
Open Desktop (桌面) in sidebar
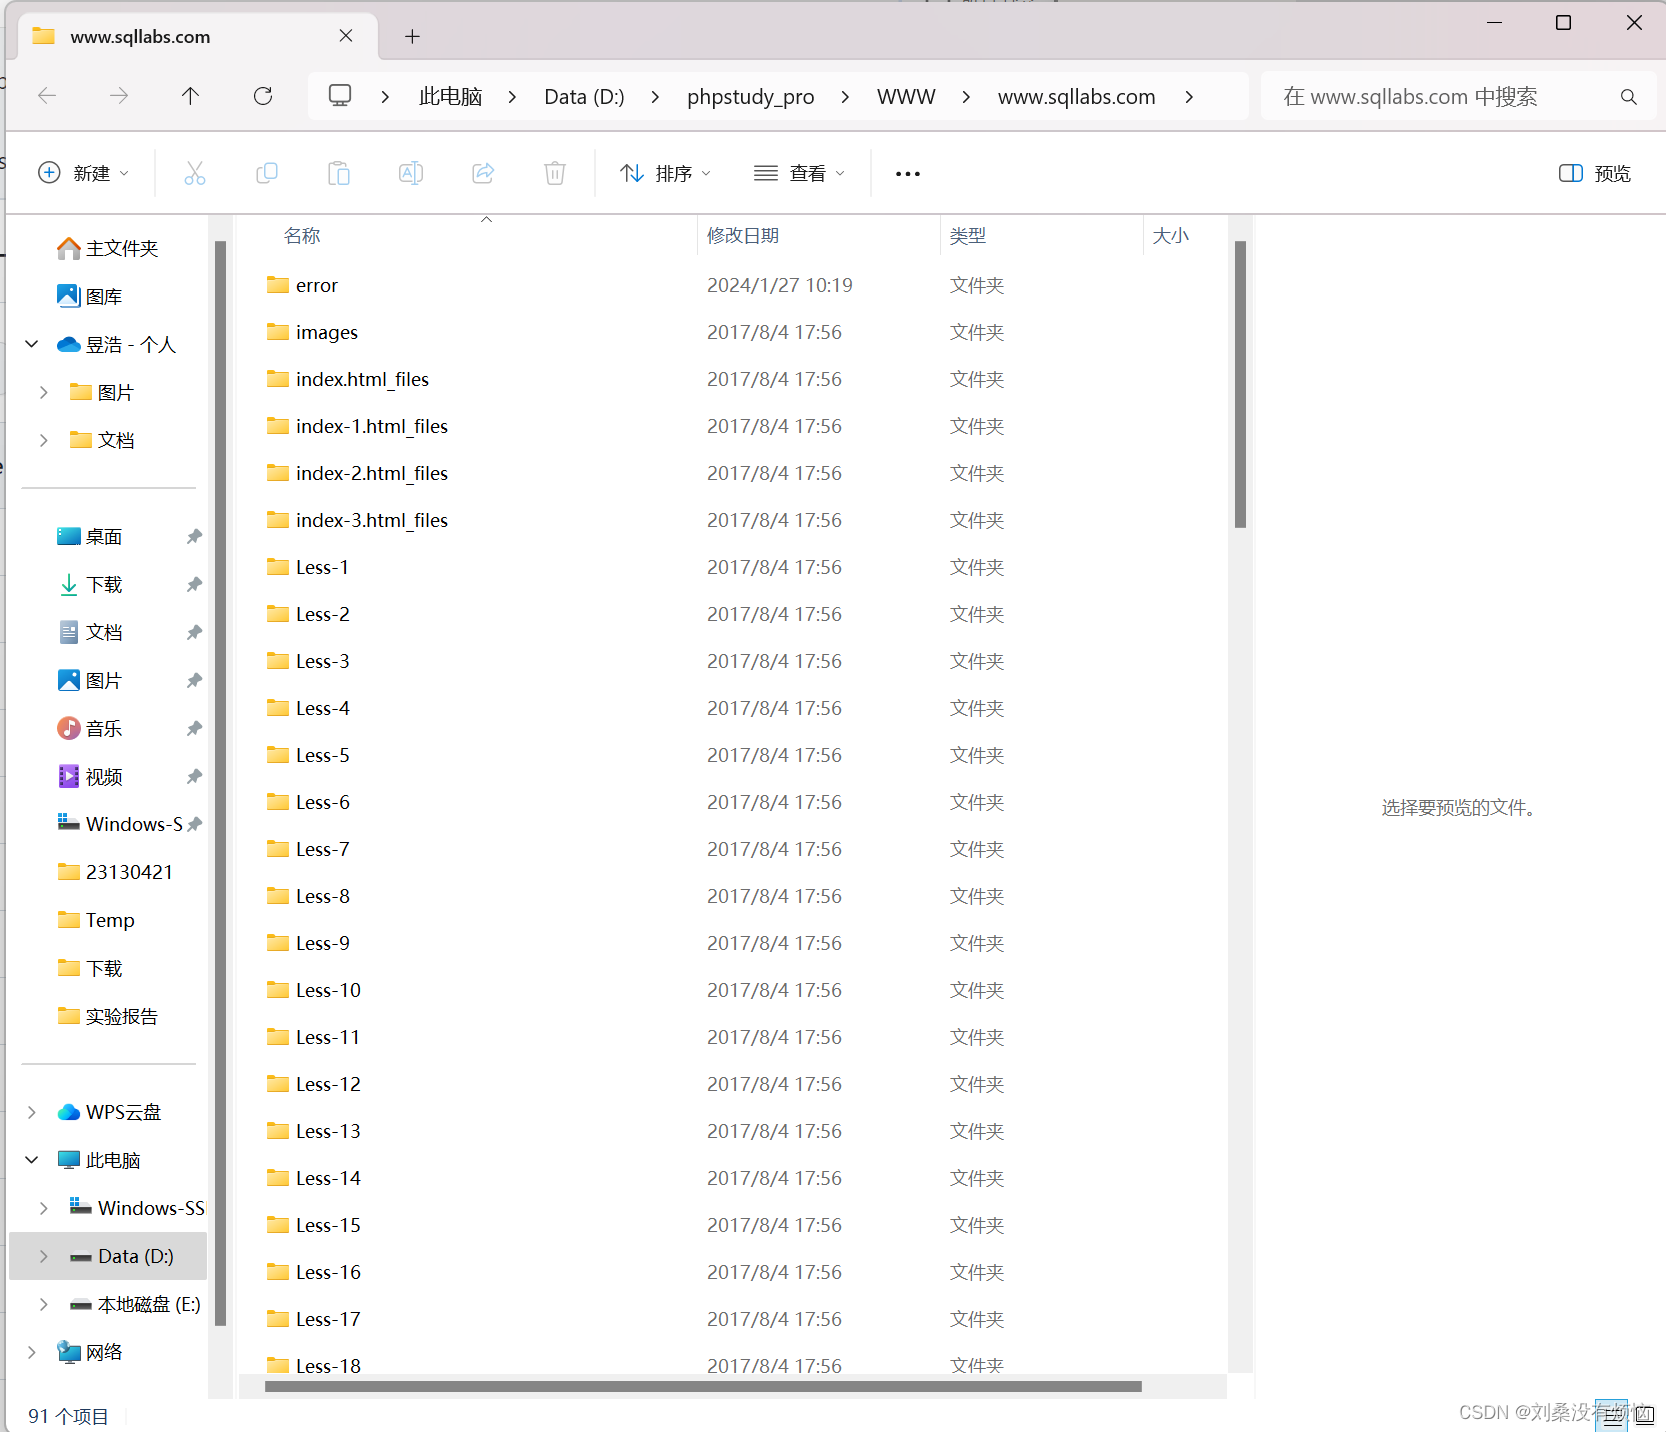90,536
